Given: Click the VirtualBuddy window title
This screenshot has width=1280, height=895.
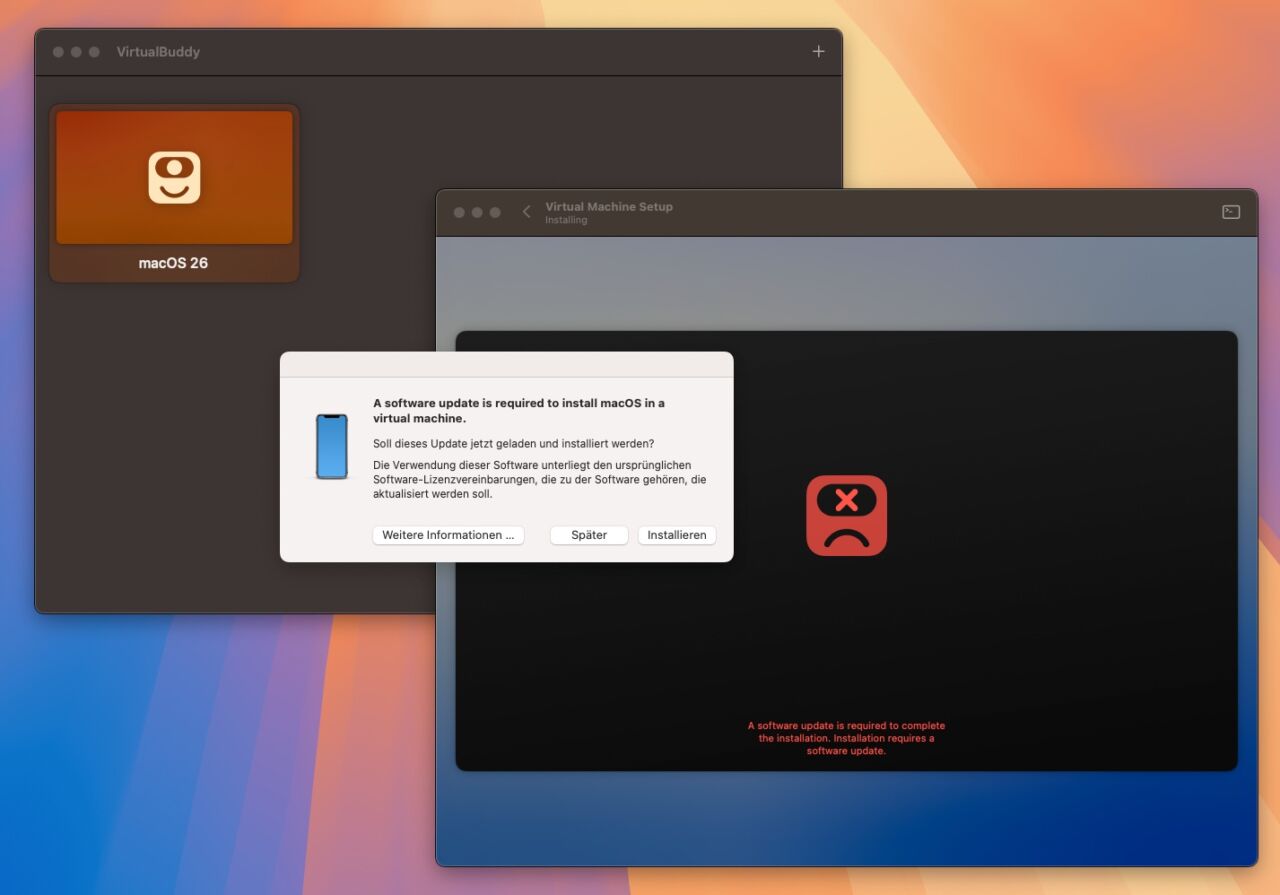Looking at the screenshot, I should click(x=158, y=52).
